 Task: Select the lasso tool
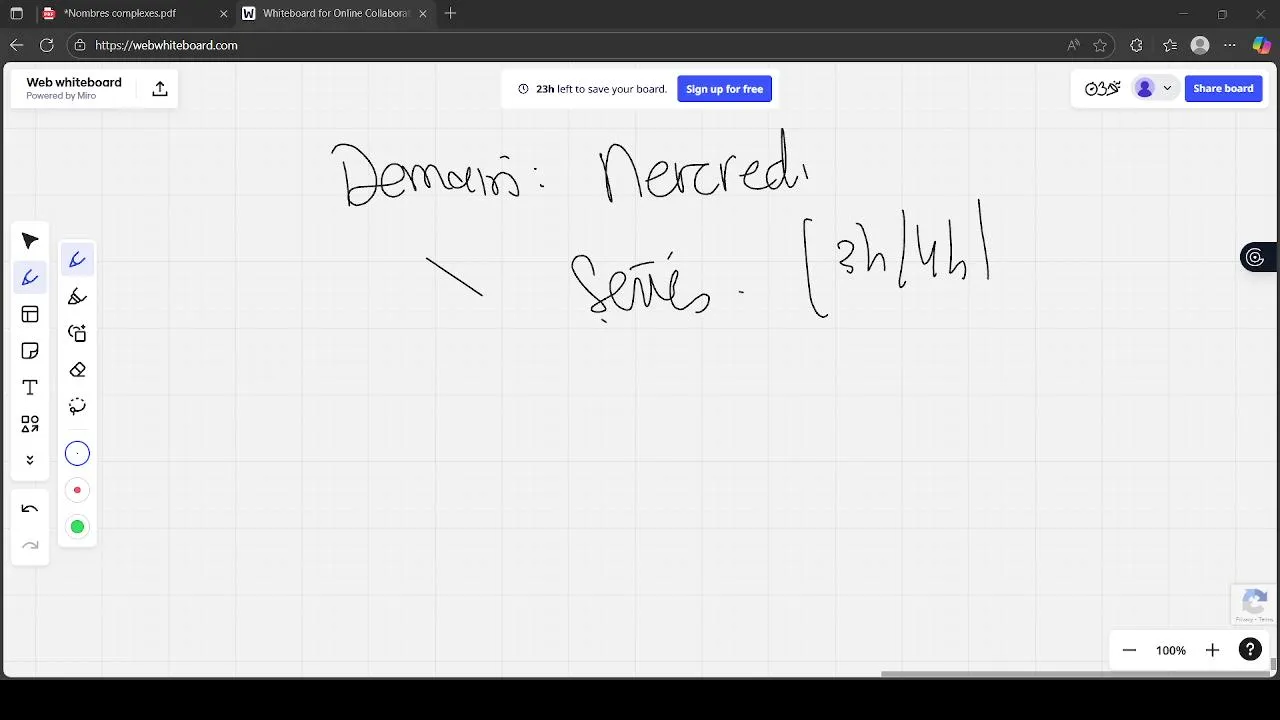point(77,406)
